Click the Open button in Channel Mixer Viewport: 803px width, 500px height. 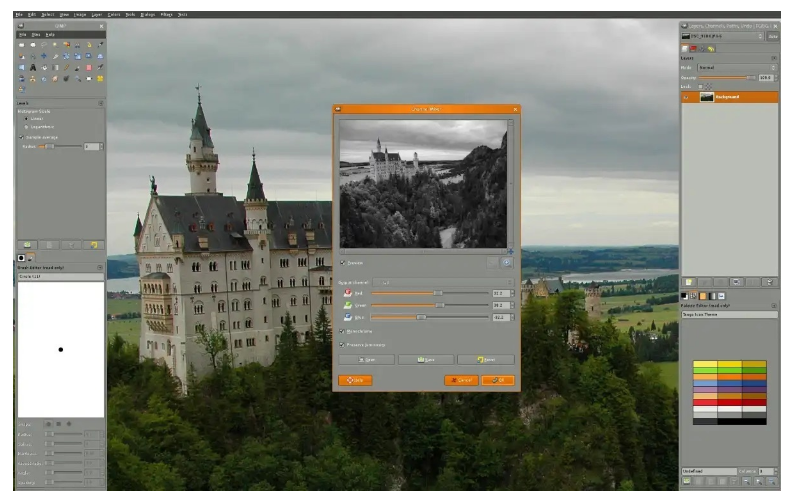click(x=367, y=360)
